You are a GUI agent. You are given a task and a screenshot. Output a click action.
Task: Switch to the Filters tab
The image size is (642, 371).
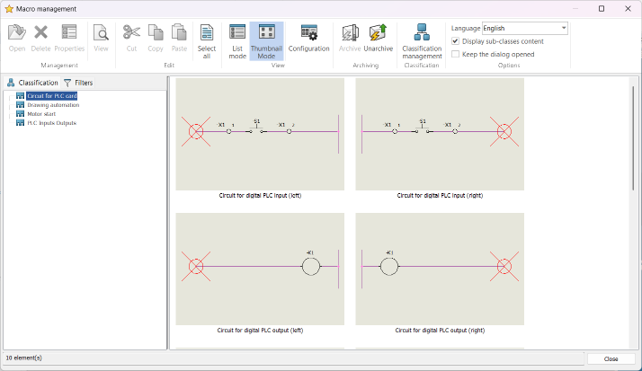[x=79, y=83]
